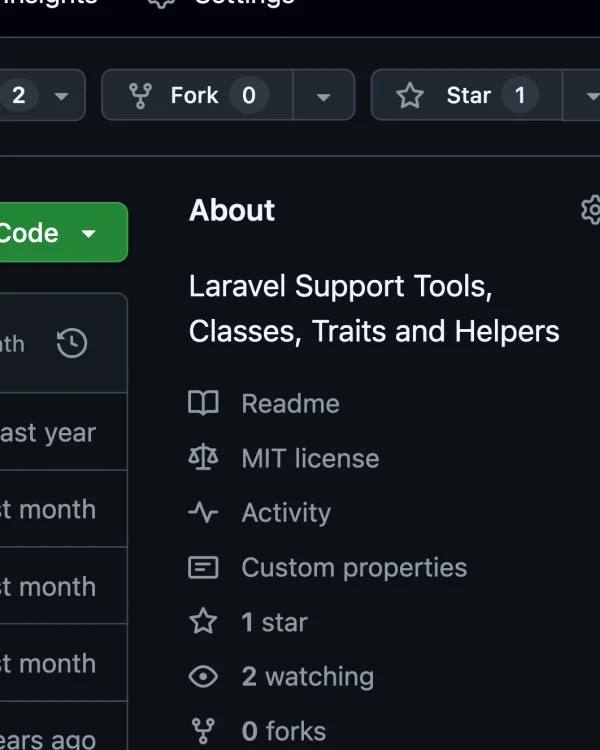The image size is (600, 750).
Task: Open the Fork options dropdown arrow
Action: point(324,96)
